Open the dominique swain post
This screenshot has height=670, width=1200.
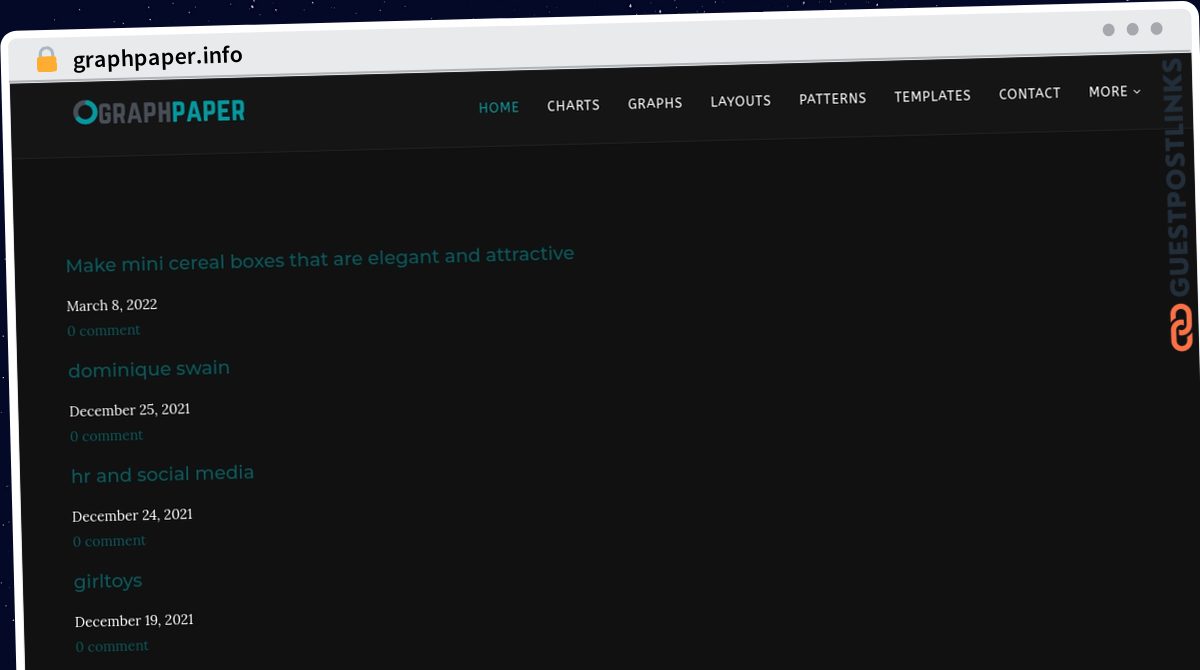point(149,369)
